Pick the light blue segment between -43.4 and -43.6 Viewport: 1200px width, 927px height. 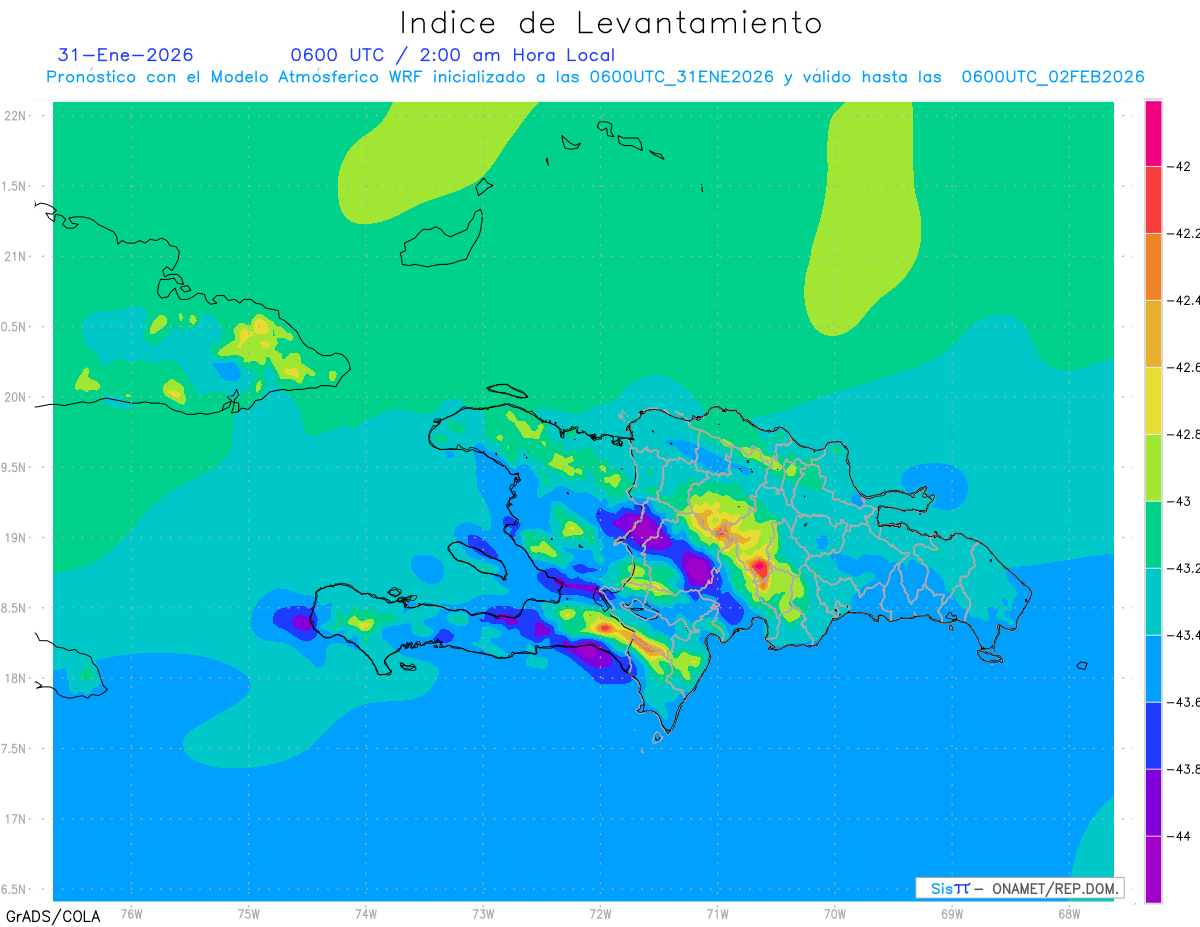tap(1153, 669)
